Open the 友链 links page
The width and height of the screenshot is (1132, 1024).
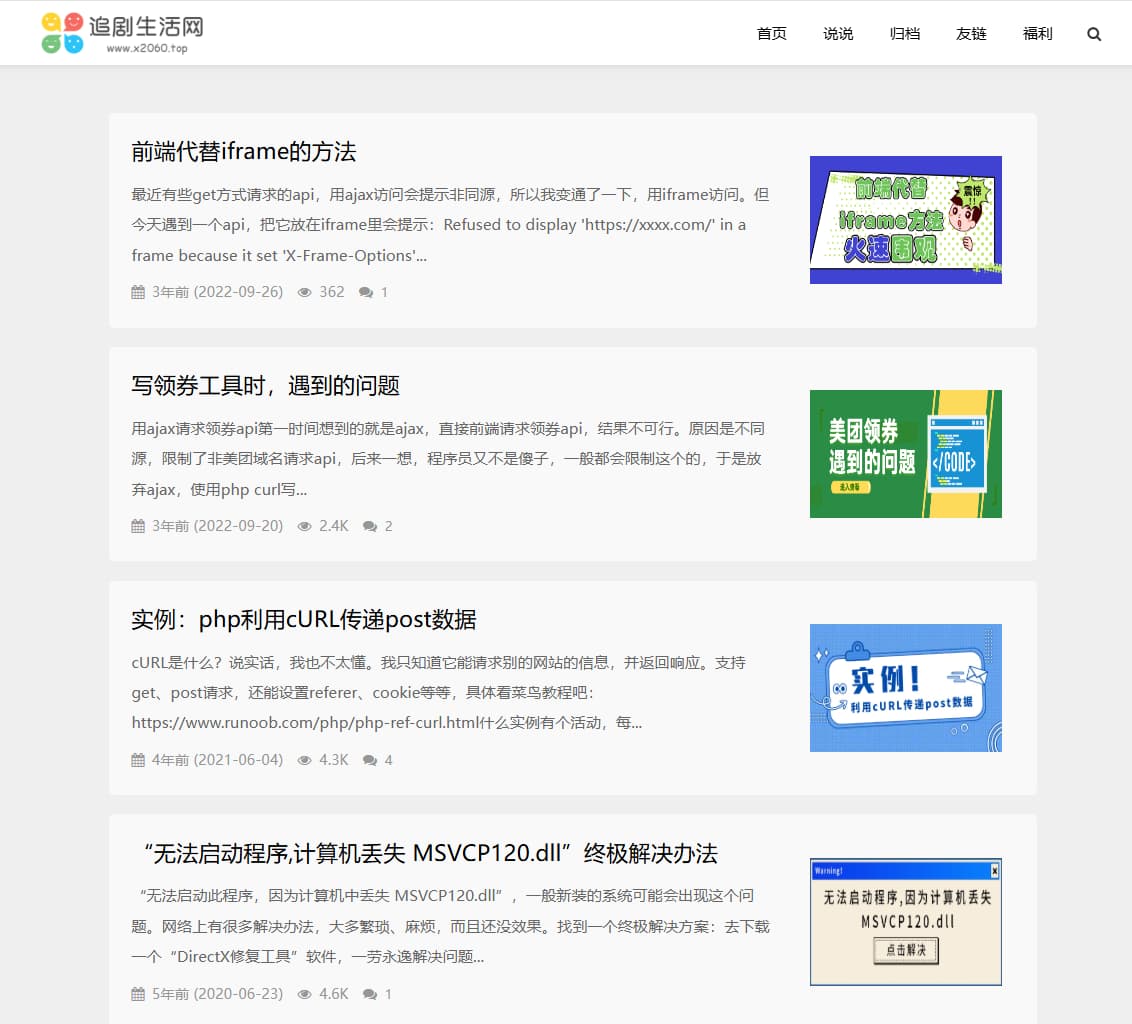pyautogui.click(x=970, y=33)
